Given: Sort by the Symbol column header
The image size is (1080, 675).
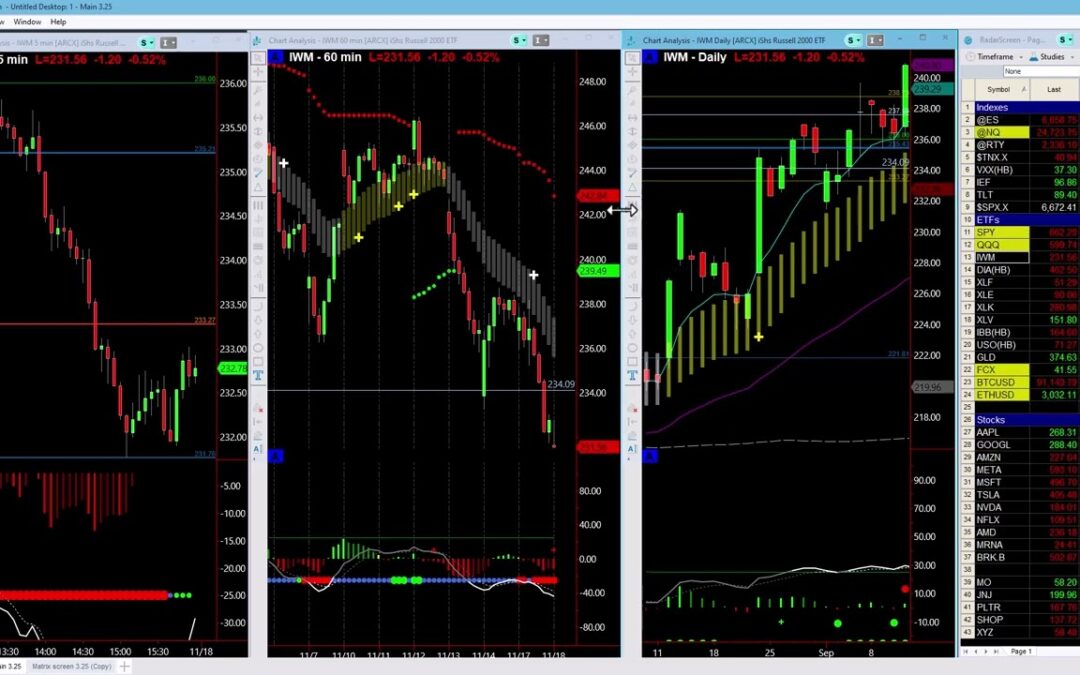Looking at the screenshot, I should point(998,89).
